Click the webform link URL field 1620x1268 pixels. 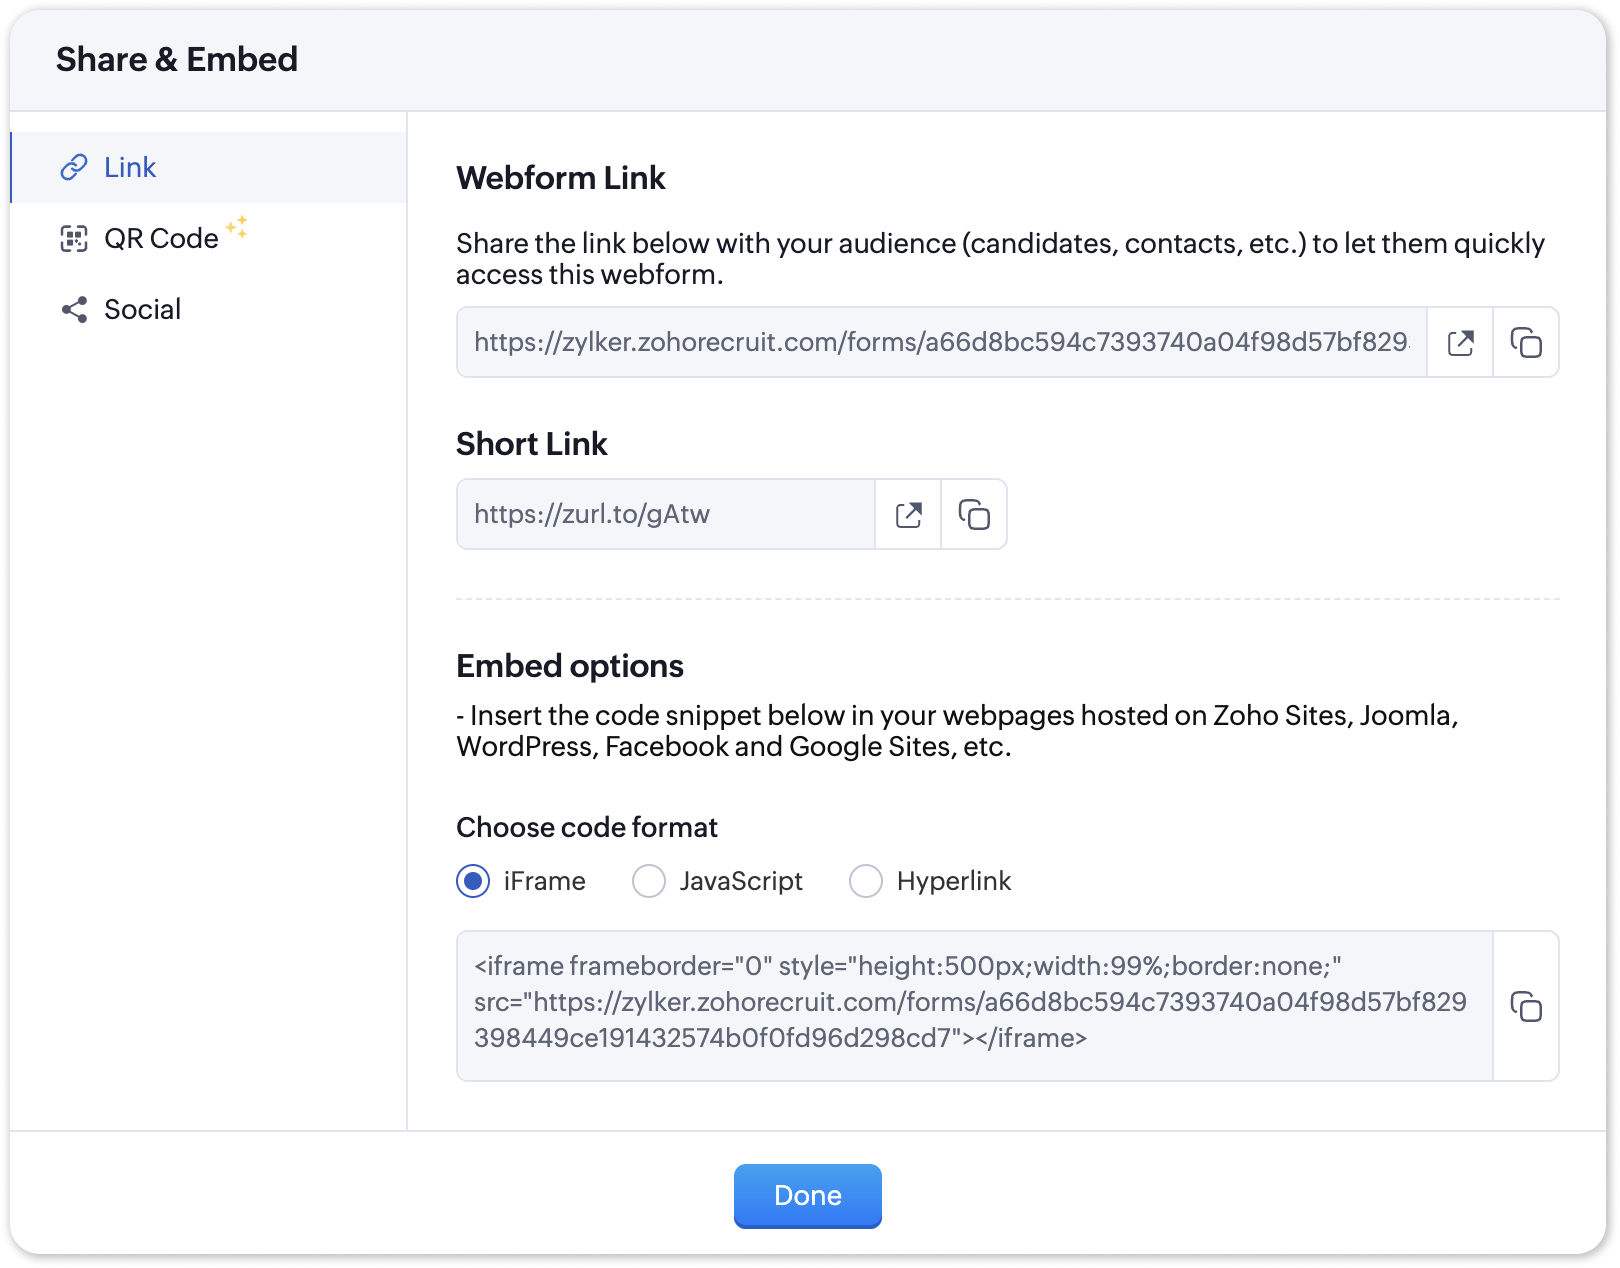[x=940, y=343]
